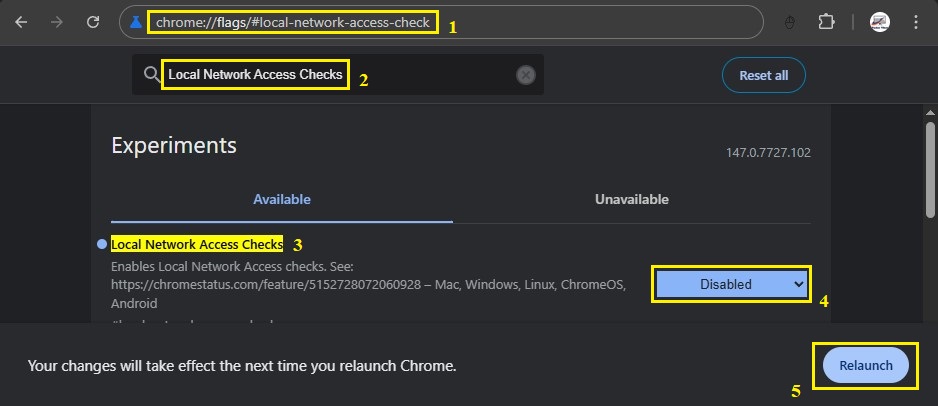Open the Extensions puzzle icon
This screenshot has width=938, height=406.
[826, 22]
